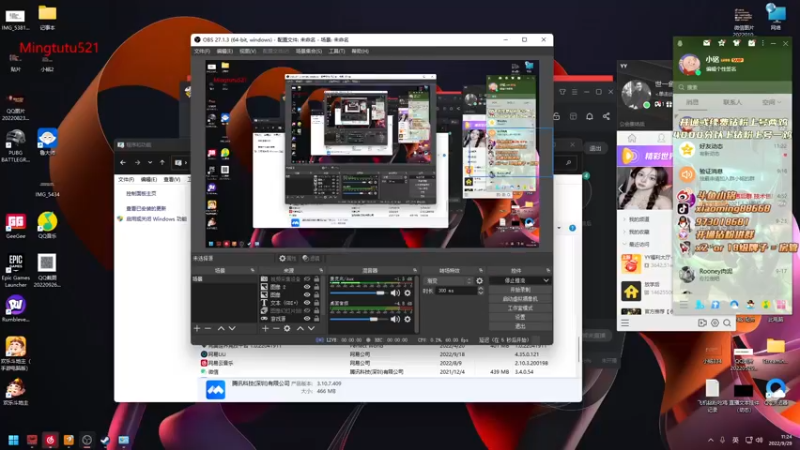Open settings gear of second mixer track
Viewport: 800px width, 450px height.
click(408, 319)
